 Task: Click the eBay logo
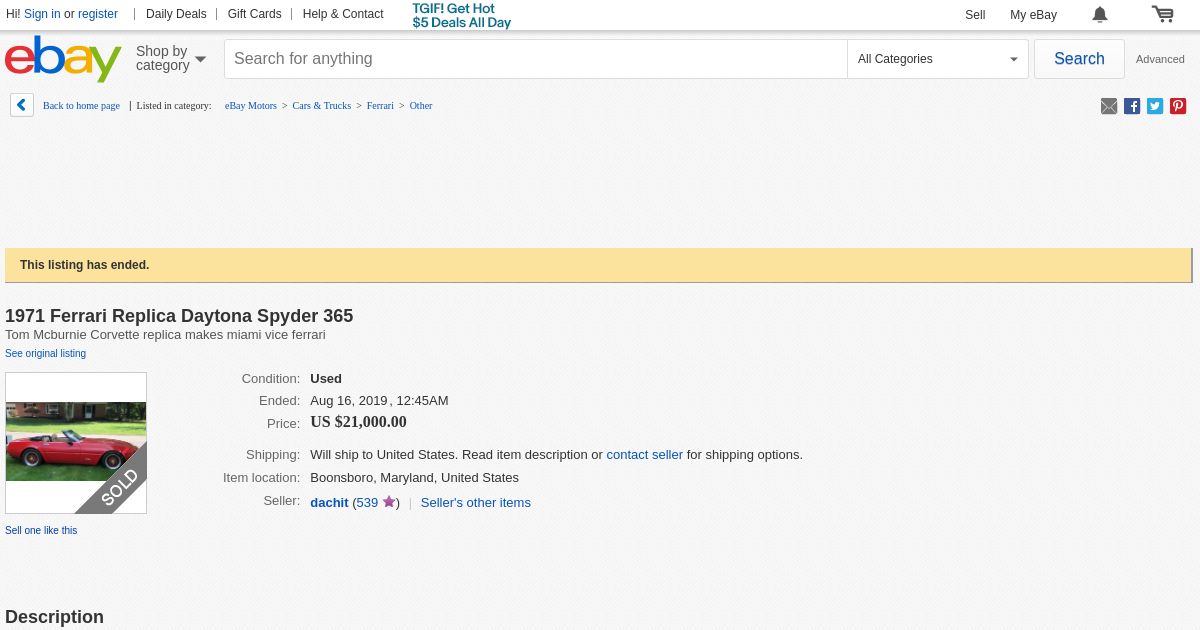coord(63,59)
